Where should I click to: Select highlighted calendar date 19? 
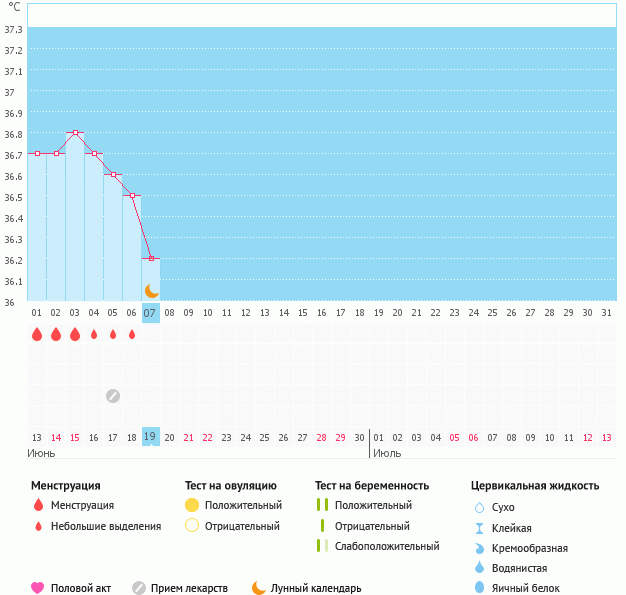point(151,437)
